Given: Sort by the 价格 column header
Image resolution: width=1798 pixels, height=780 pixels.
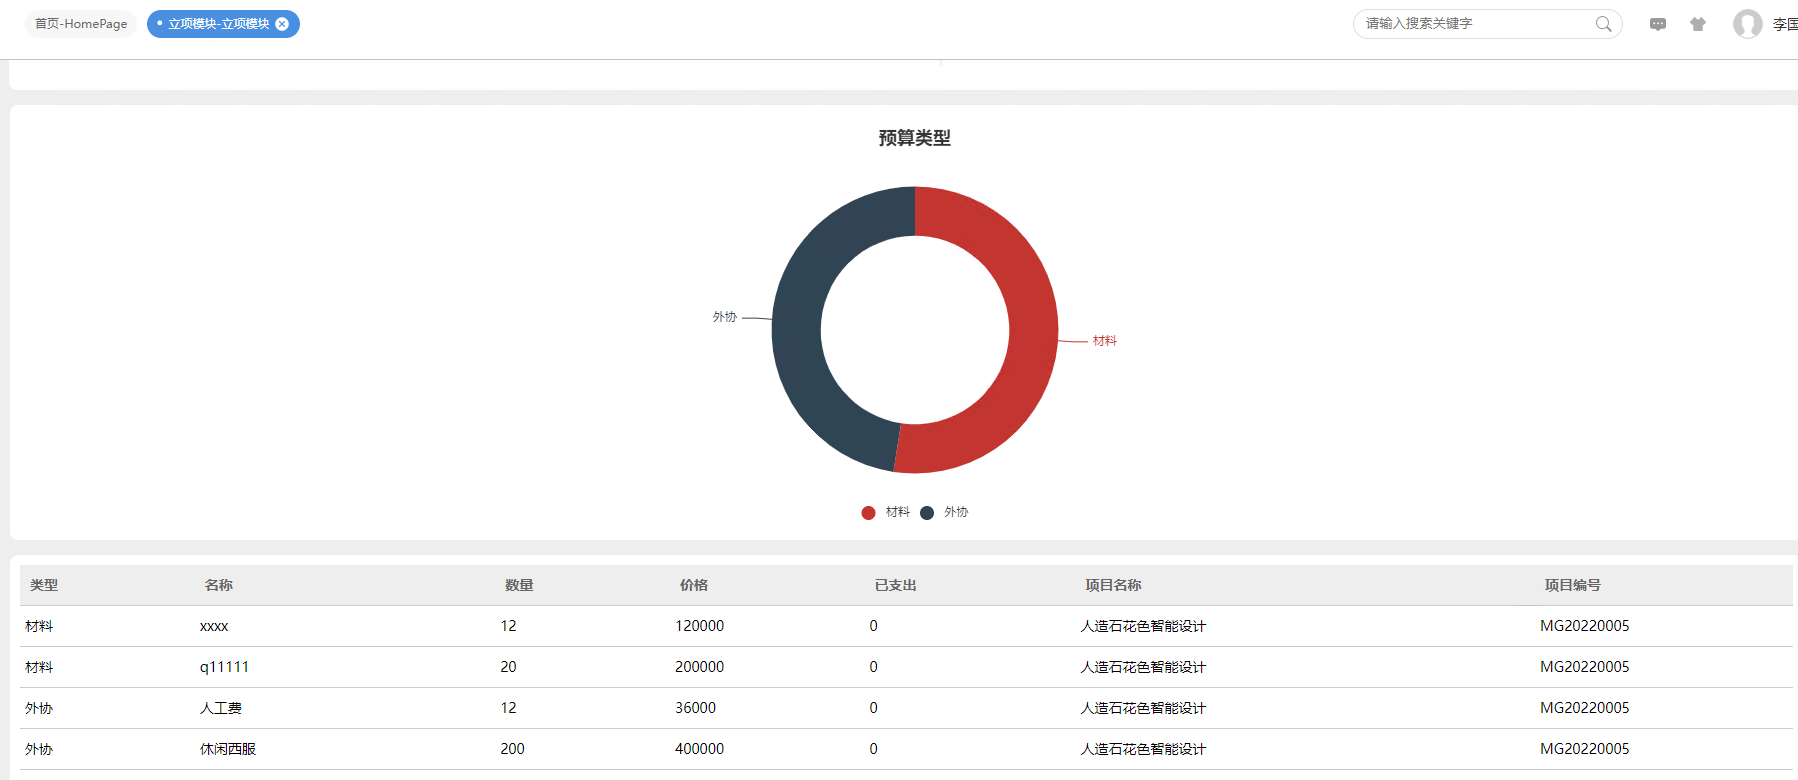Looking at the screenshot, I should [x=694, y=585].
